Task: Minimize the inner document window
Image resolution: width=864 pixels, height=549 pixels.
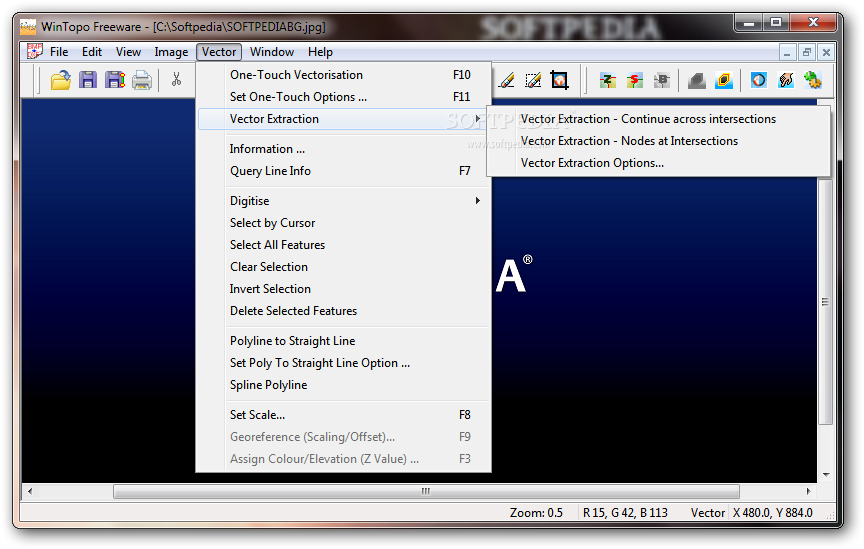Action: [x=787, y=53]
